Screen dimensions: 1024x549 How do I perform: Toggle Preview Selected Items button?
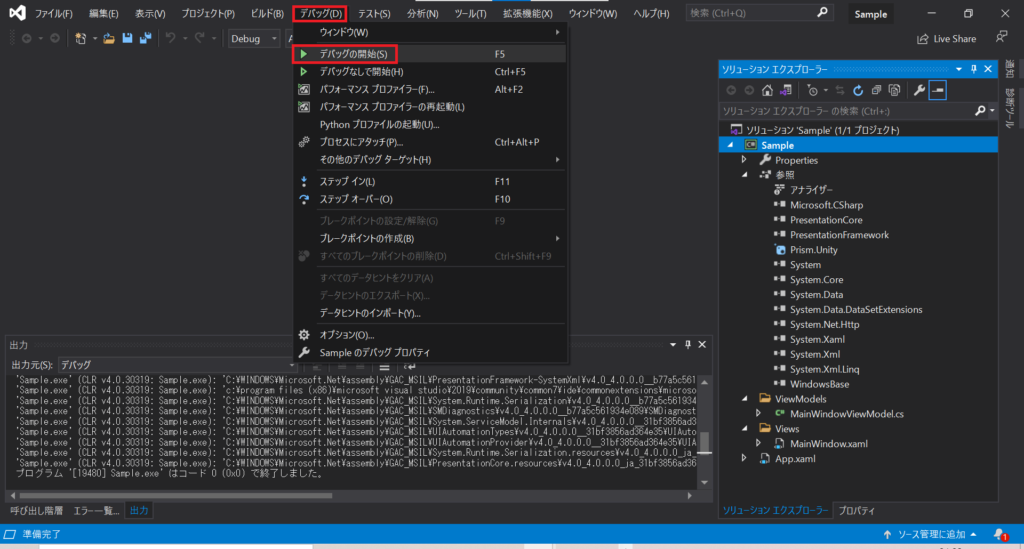click(x=938, y=90)
